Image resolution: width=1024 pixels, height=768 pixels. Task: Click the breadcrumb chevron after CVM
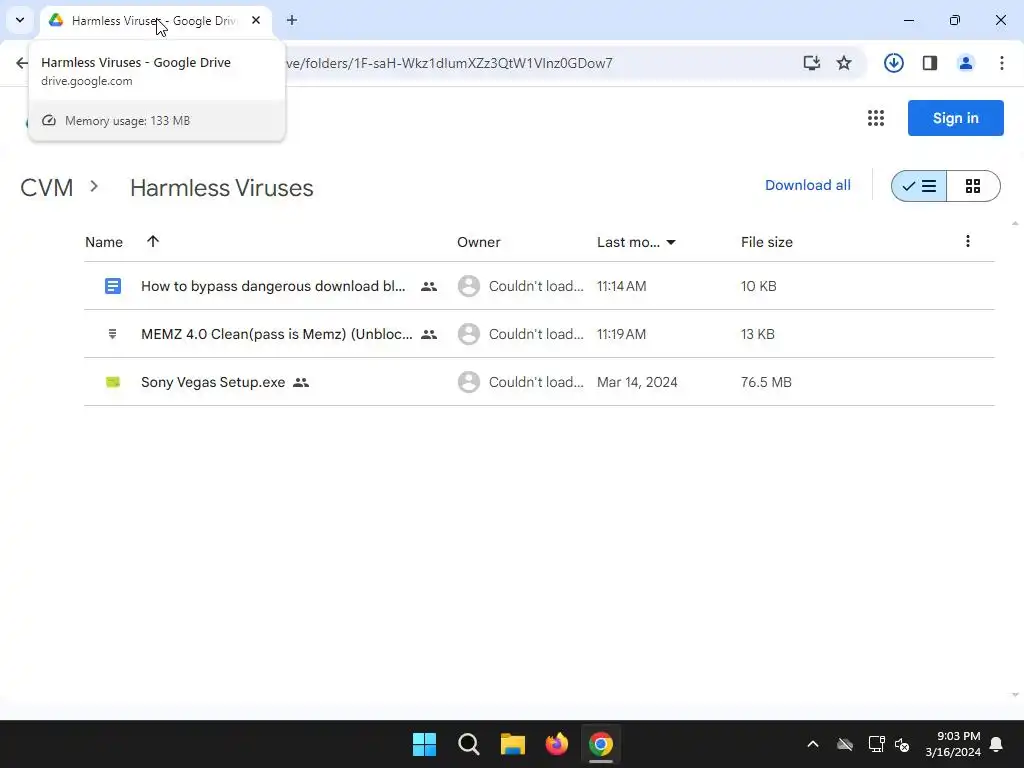click(x=94, y=187)
